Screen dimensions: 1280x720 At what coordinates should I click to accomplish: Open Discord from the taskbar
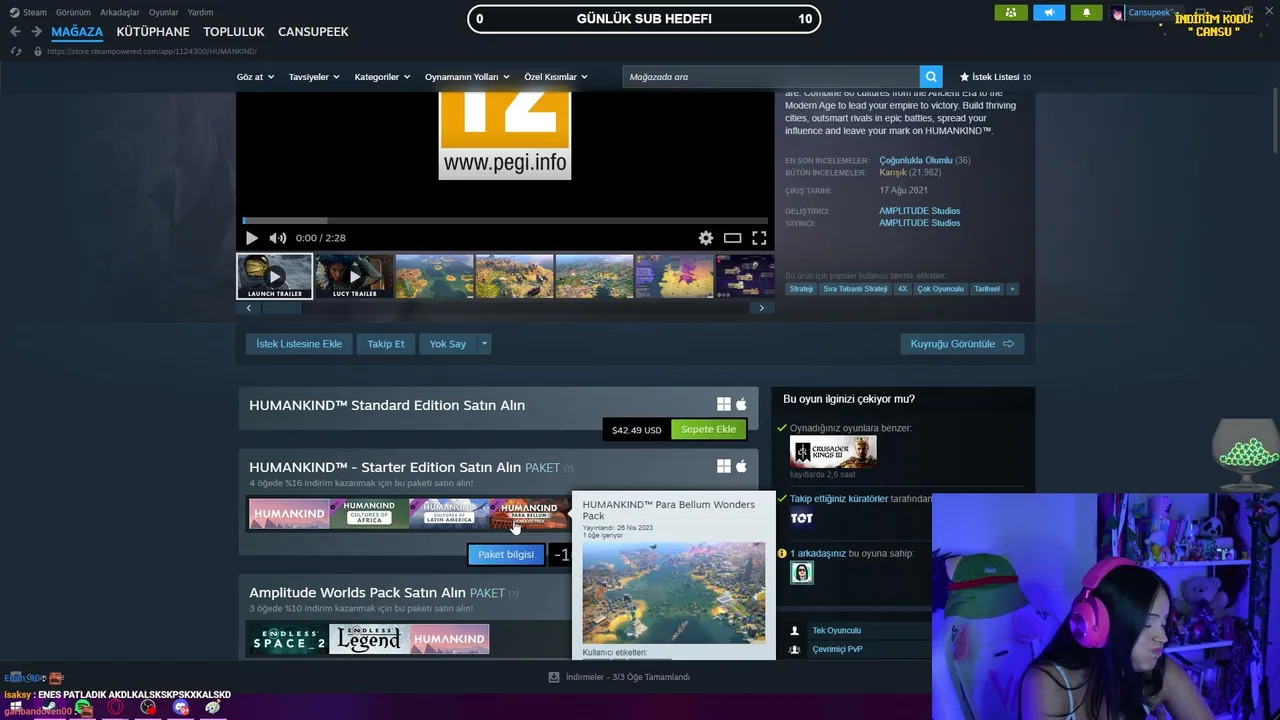point(181,708)
